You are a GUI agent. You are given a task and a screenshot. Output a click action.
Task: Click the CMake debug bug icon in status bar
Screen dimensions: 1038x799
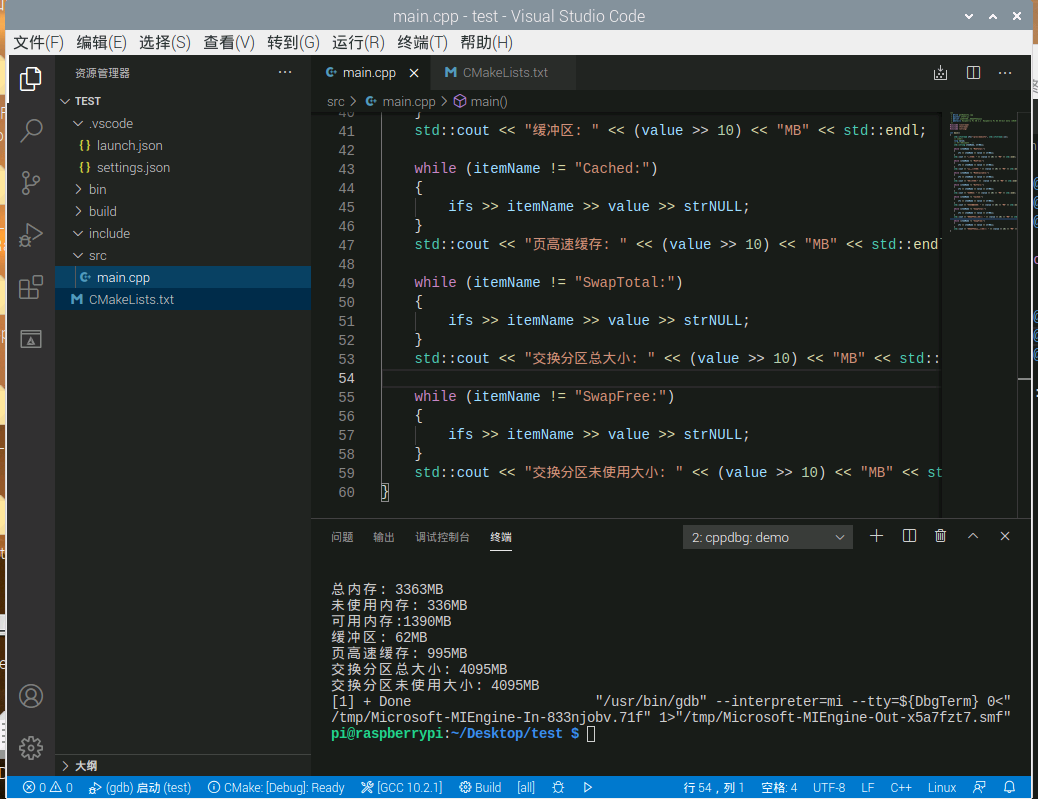point(558,788)
